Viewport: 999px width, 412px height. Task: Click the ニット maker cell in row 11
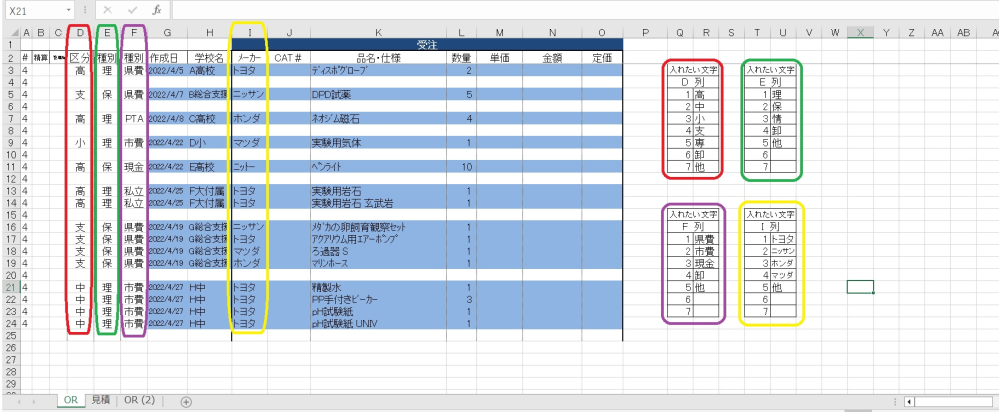[249, 167]
